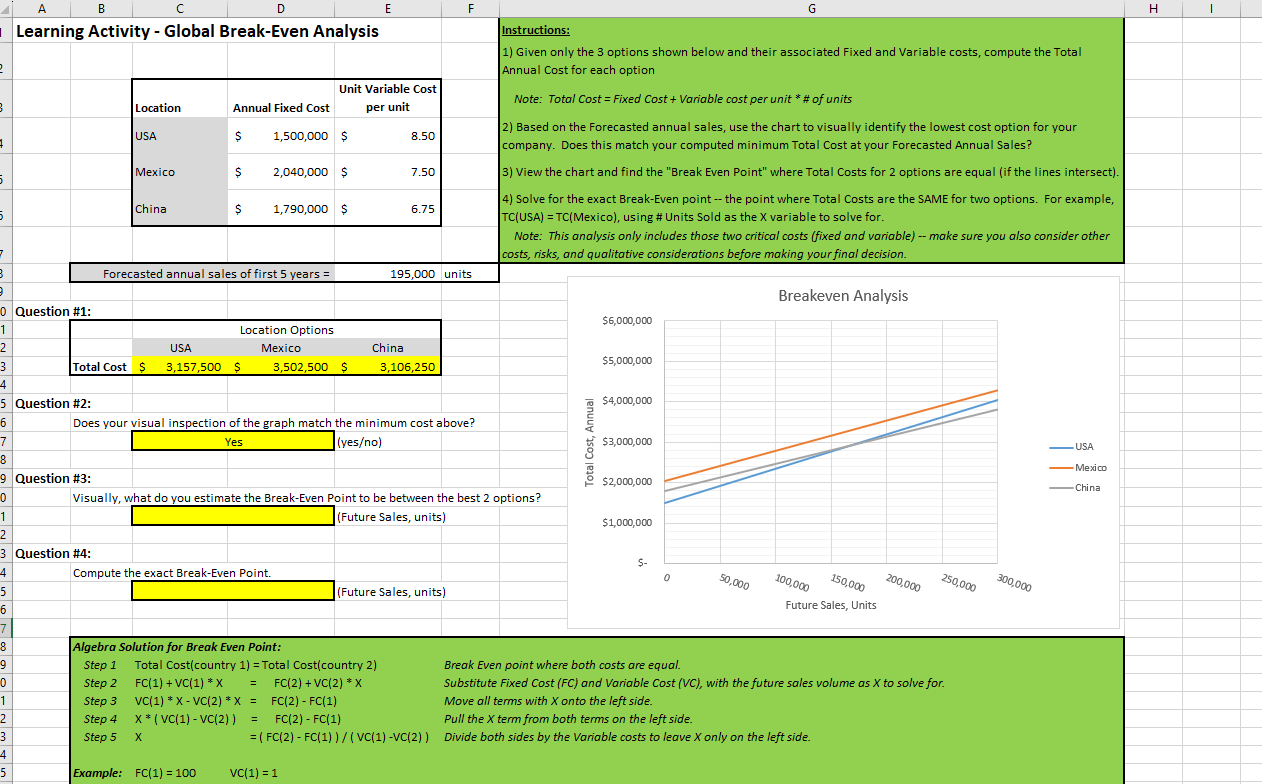Click the '(yes/no)' hint text
The width and height of the screenshot is (1262, 784).
coord(360,441)
